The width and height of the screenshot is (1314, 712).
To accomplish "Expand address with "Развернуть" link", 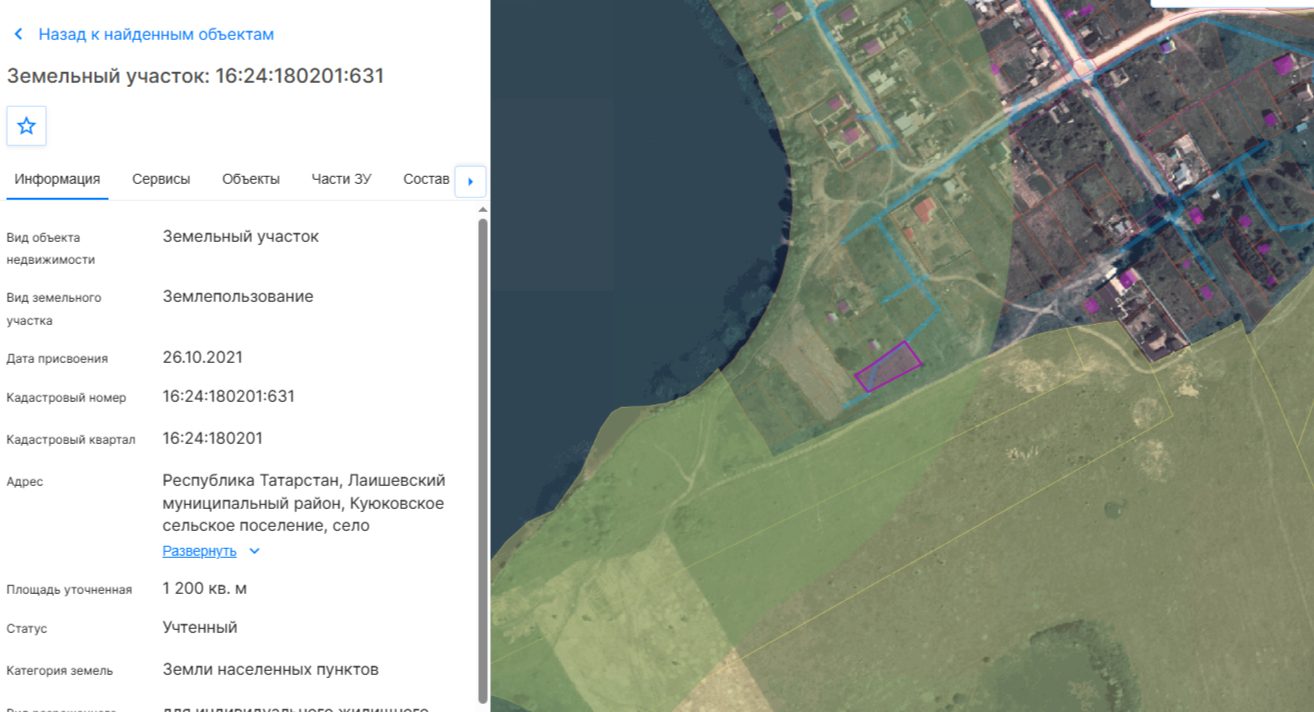I will pyautogui.click(x=200, y=551).
